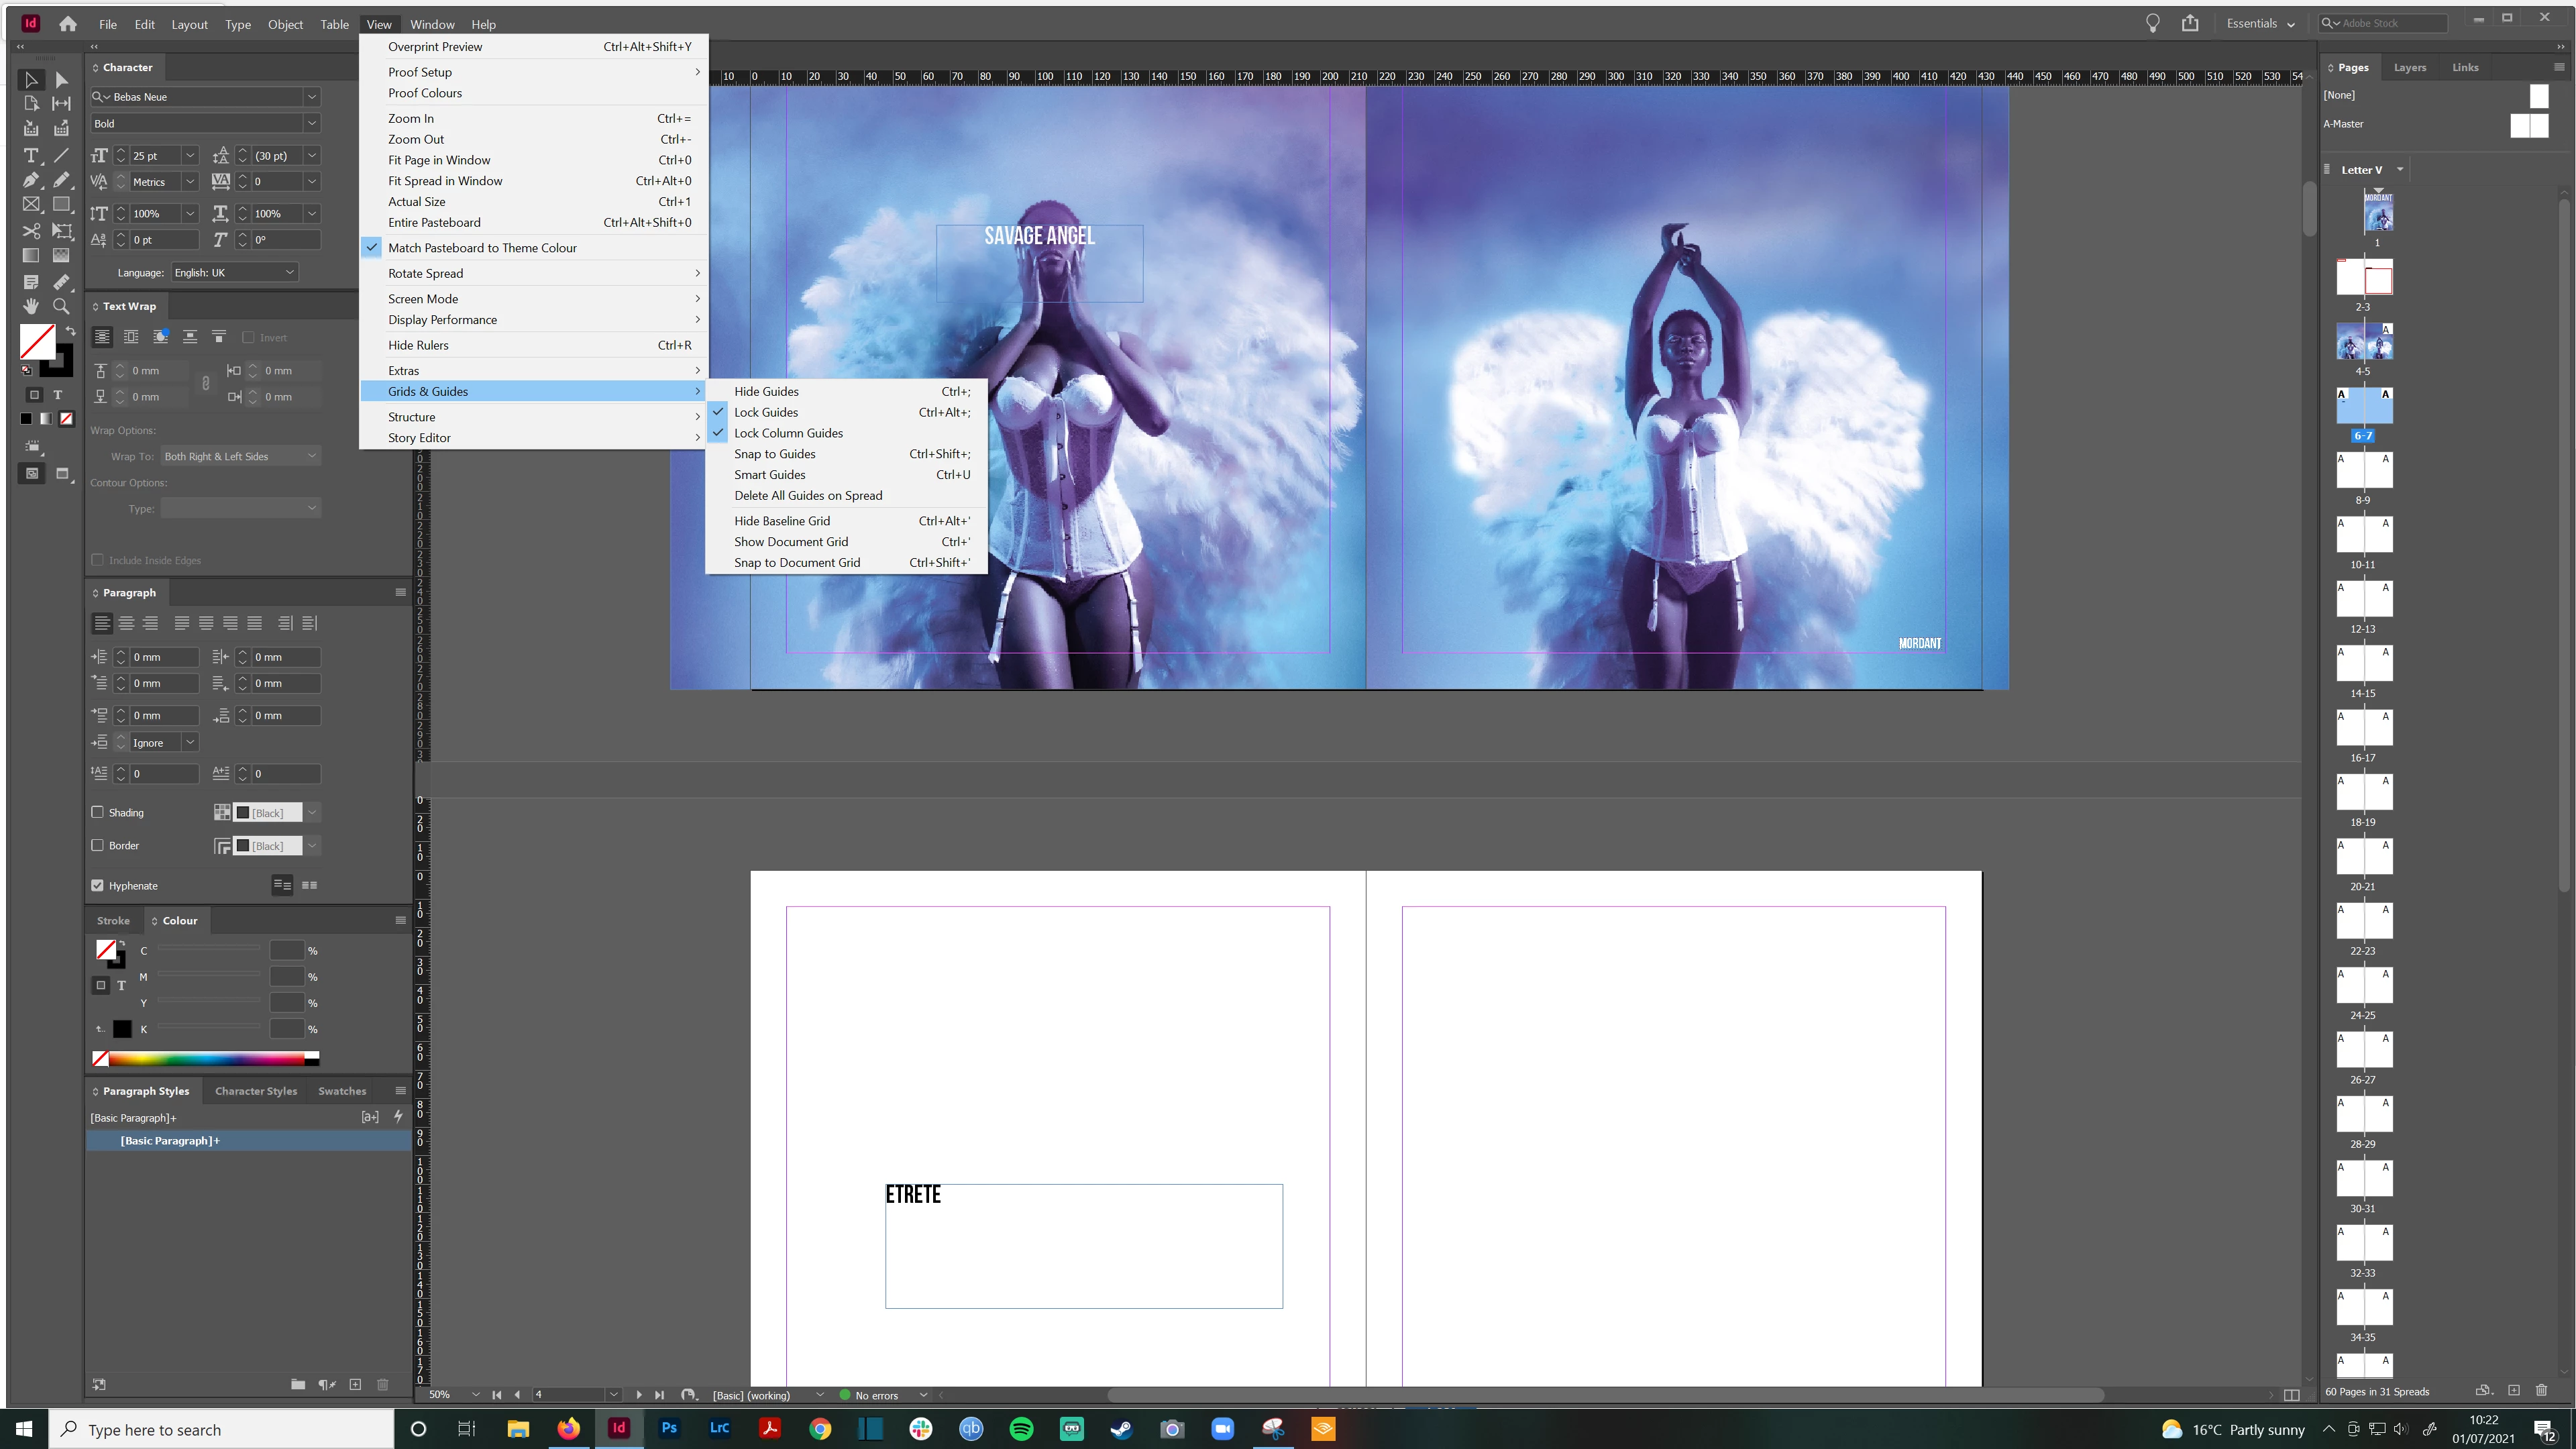2576x1449 pixels.
Task: Click the Gap tool icon
Action: click(x=61, y=103)
